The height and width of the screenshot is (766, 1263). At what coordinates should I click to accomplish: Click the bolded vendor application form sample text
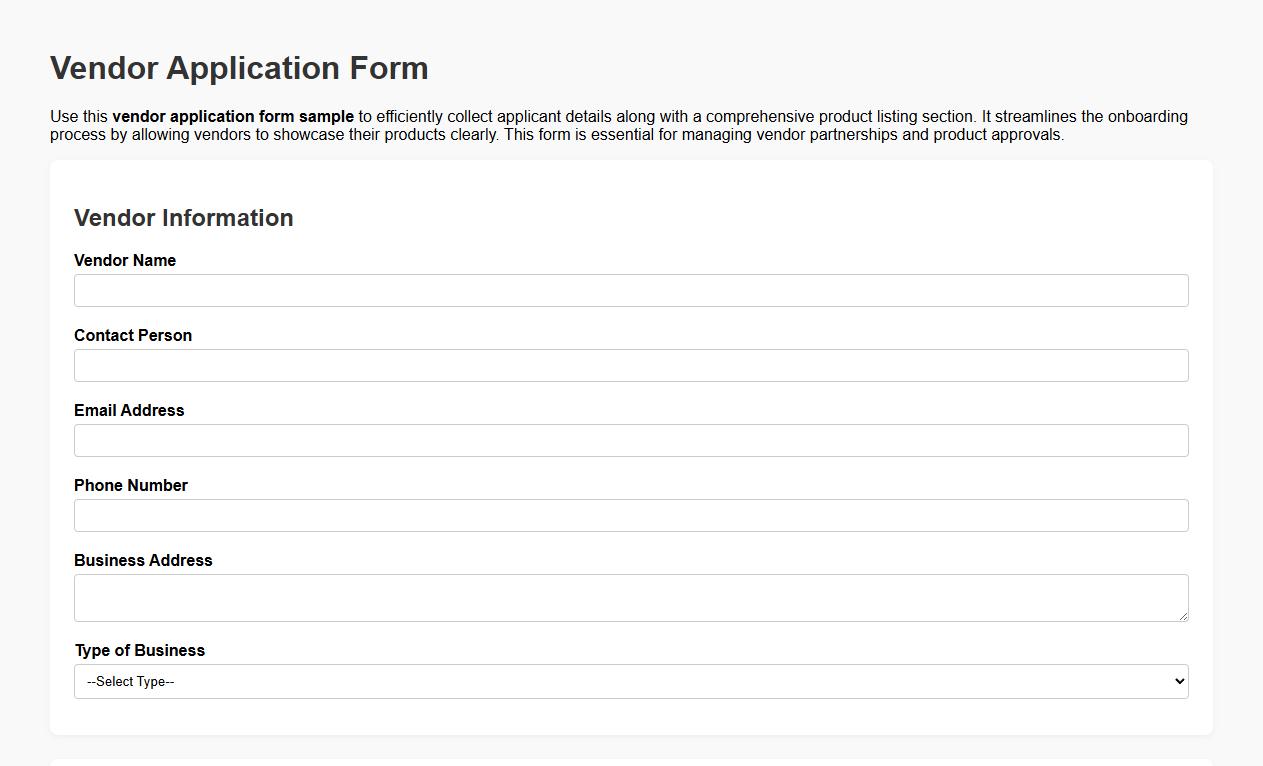(x=233, y=116)
